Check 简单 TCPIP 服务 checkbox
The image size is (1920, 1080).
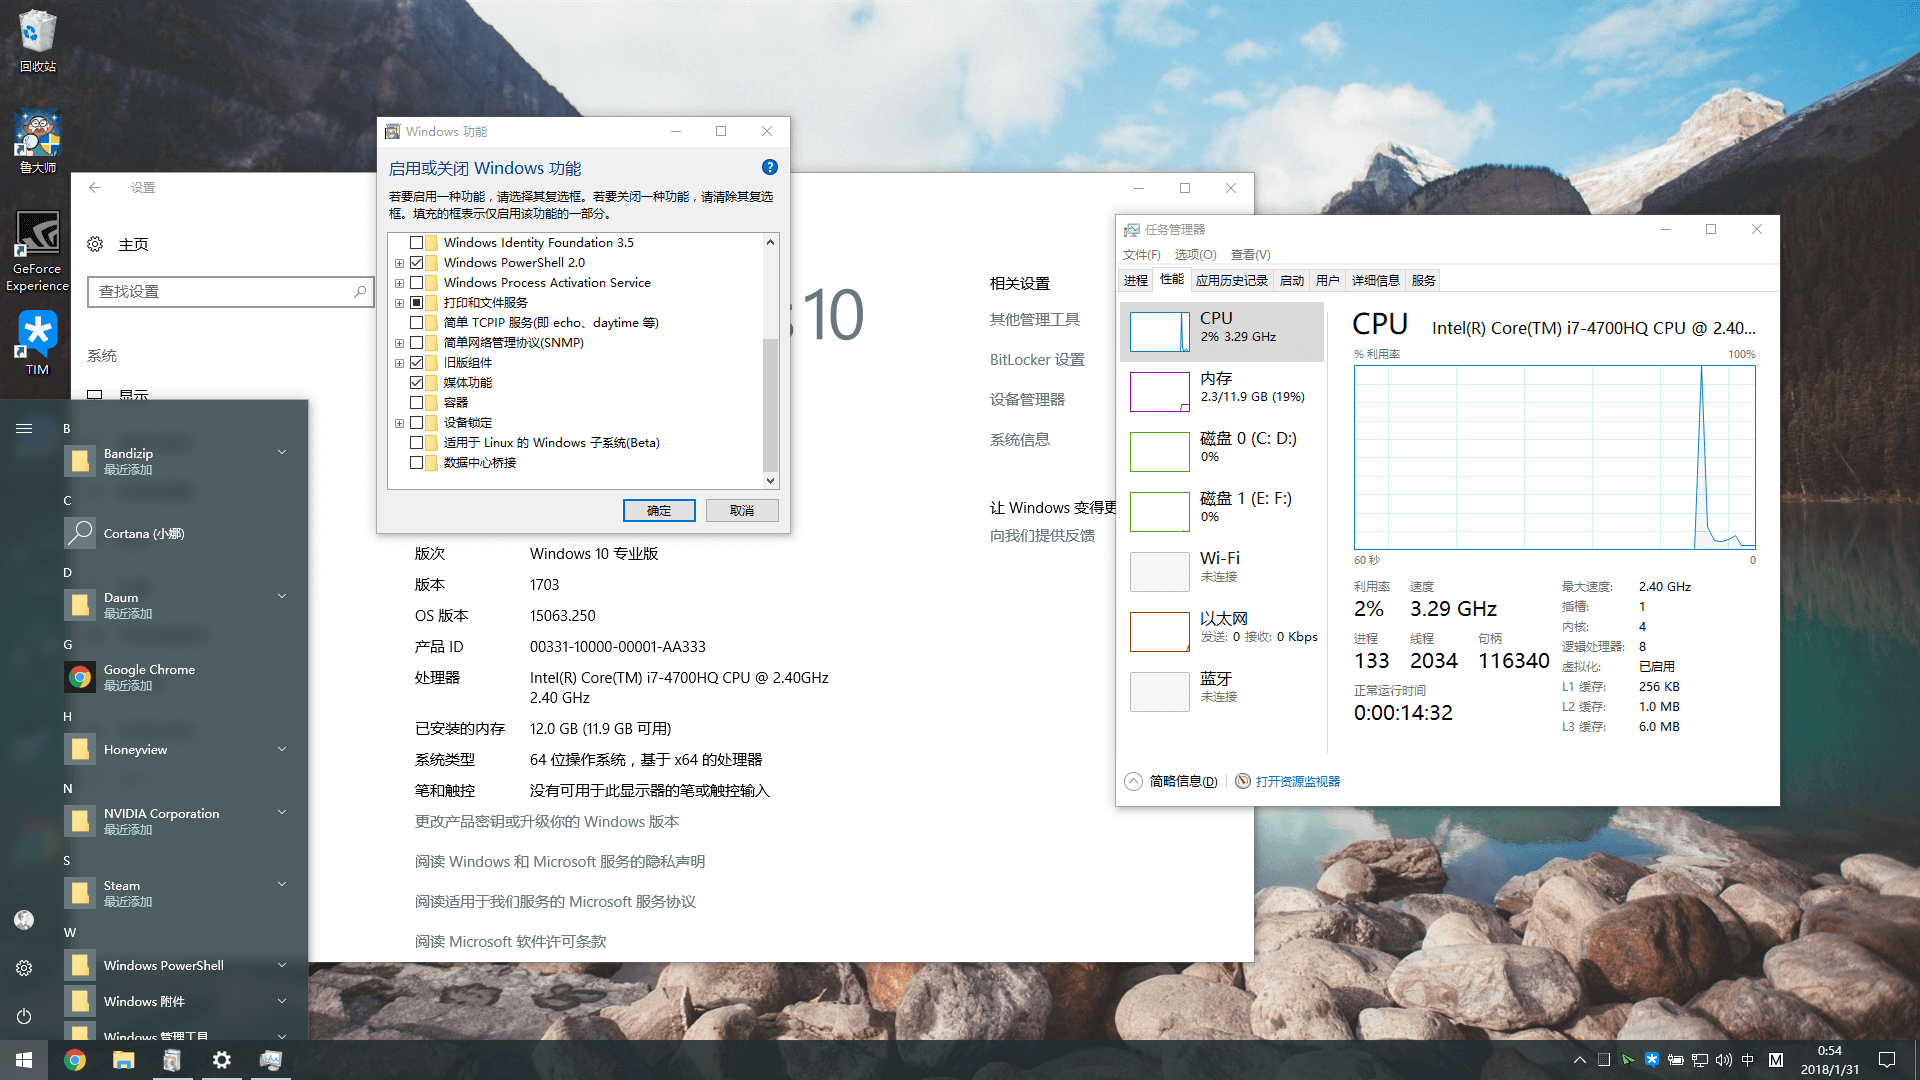point(416,322)
